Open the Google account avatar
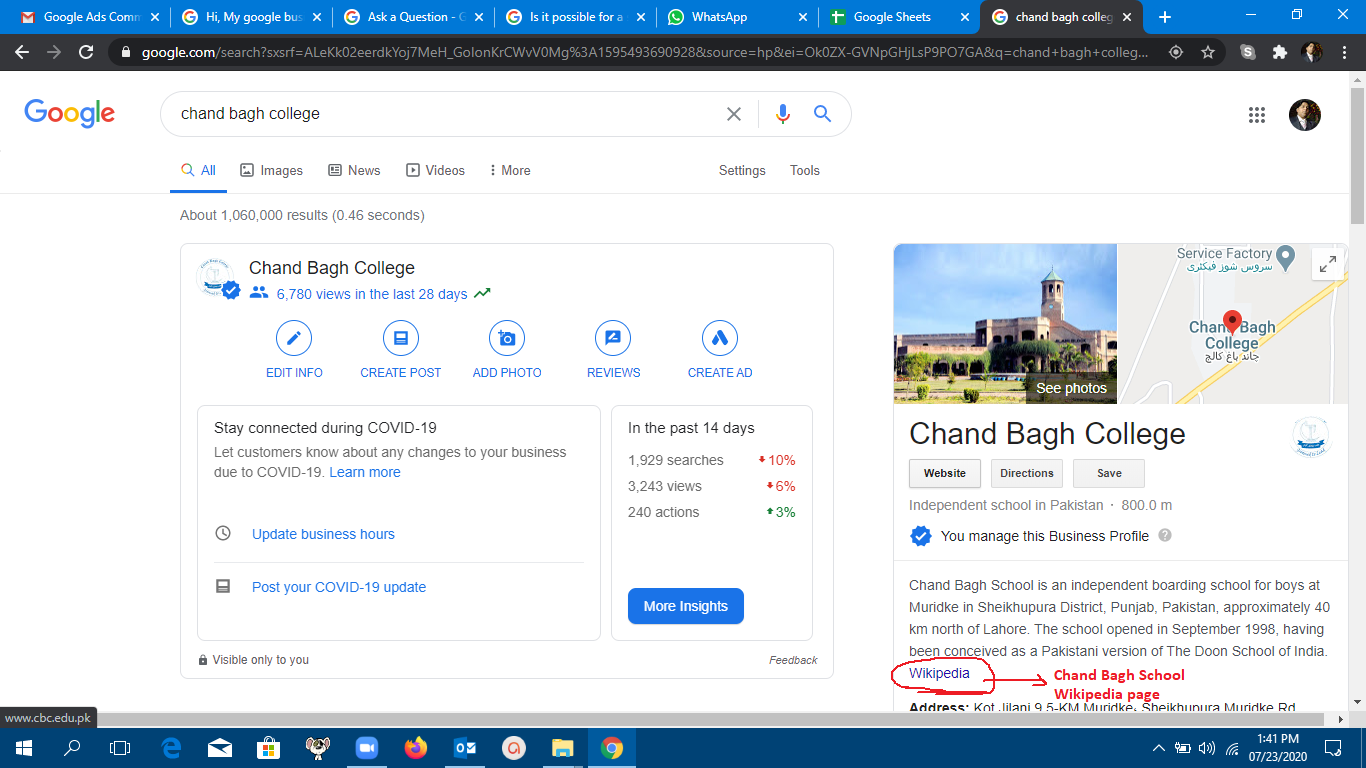The height and width of the screenshot is (768, 1366). point(1305,115)
